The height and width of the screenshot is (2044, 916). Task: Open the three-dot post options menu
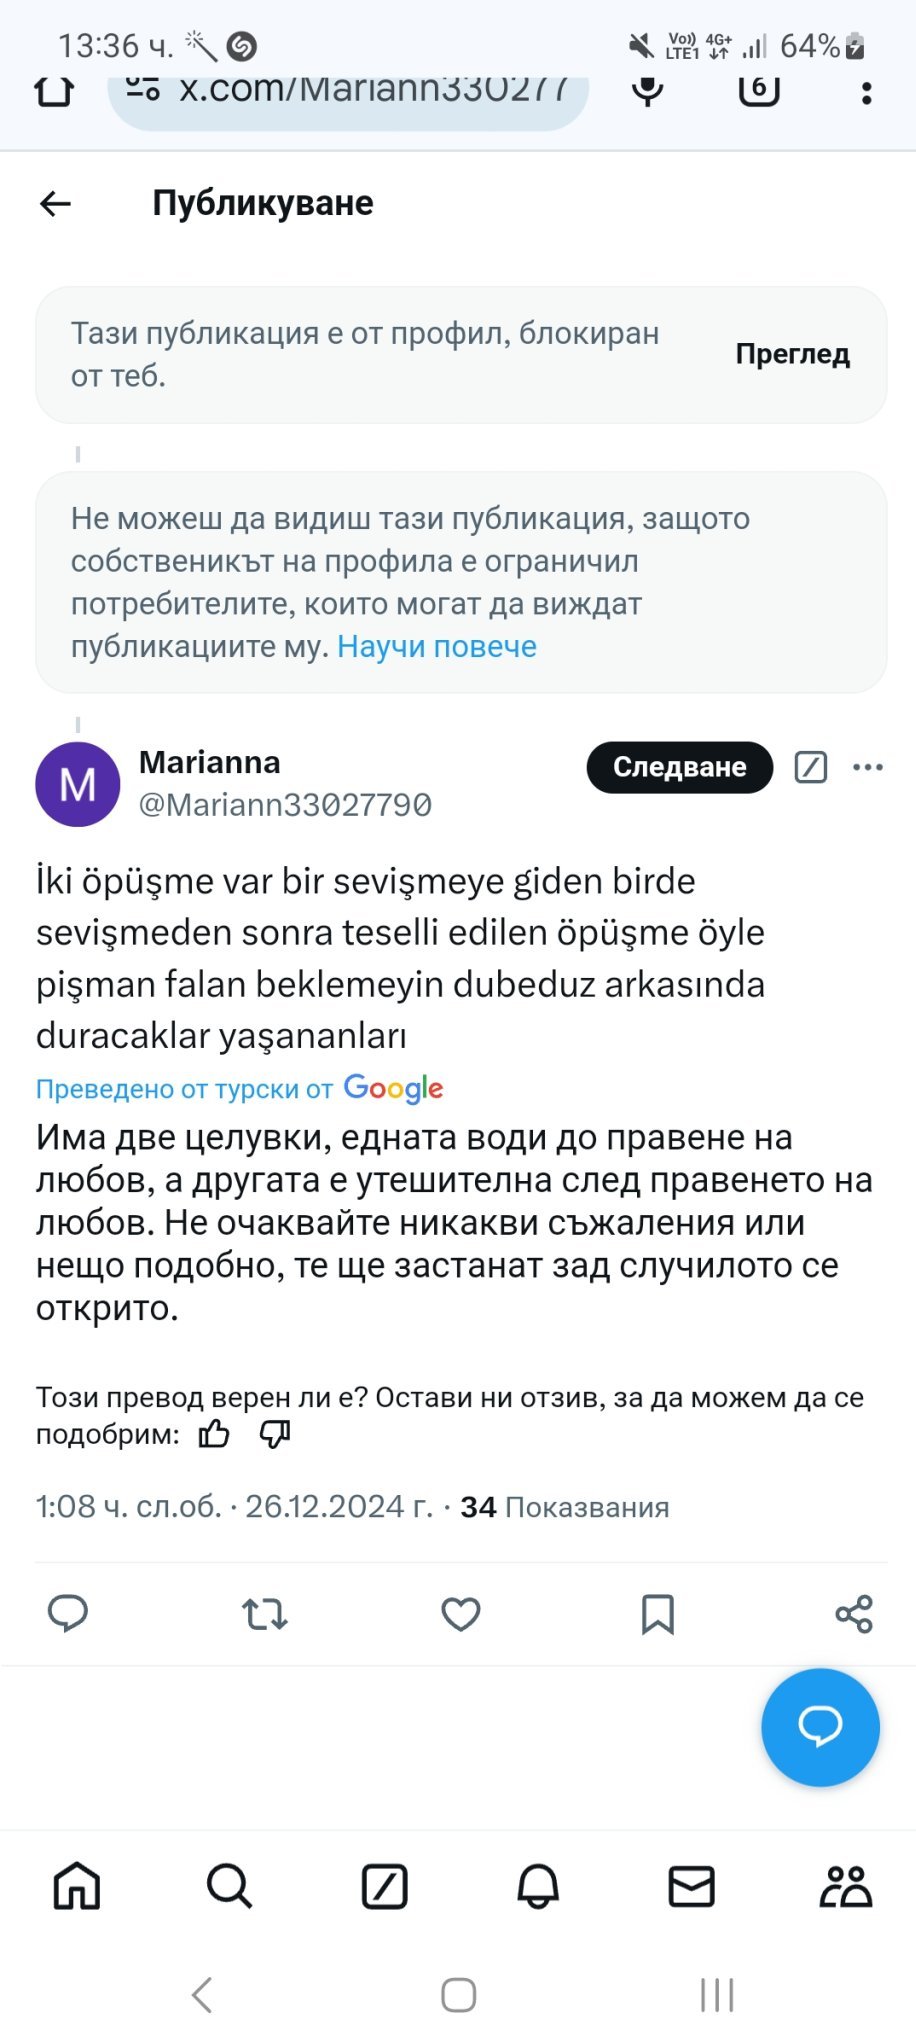click(868, 767)
